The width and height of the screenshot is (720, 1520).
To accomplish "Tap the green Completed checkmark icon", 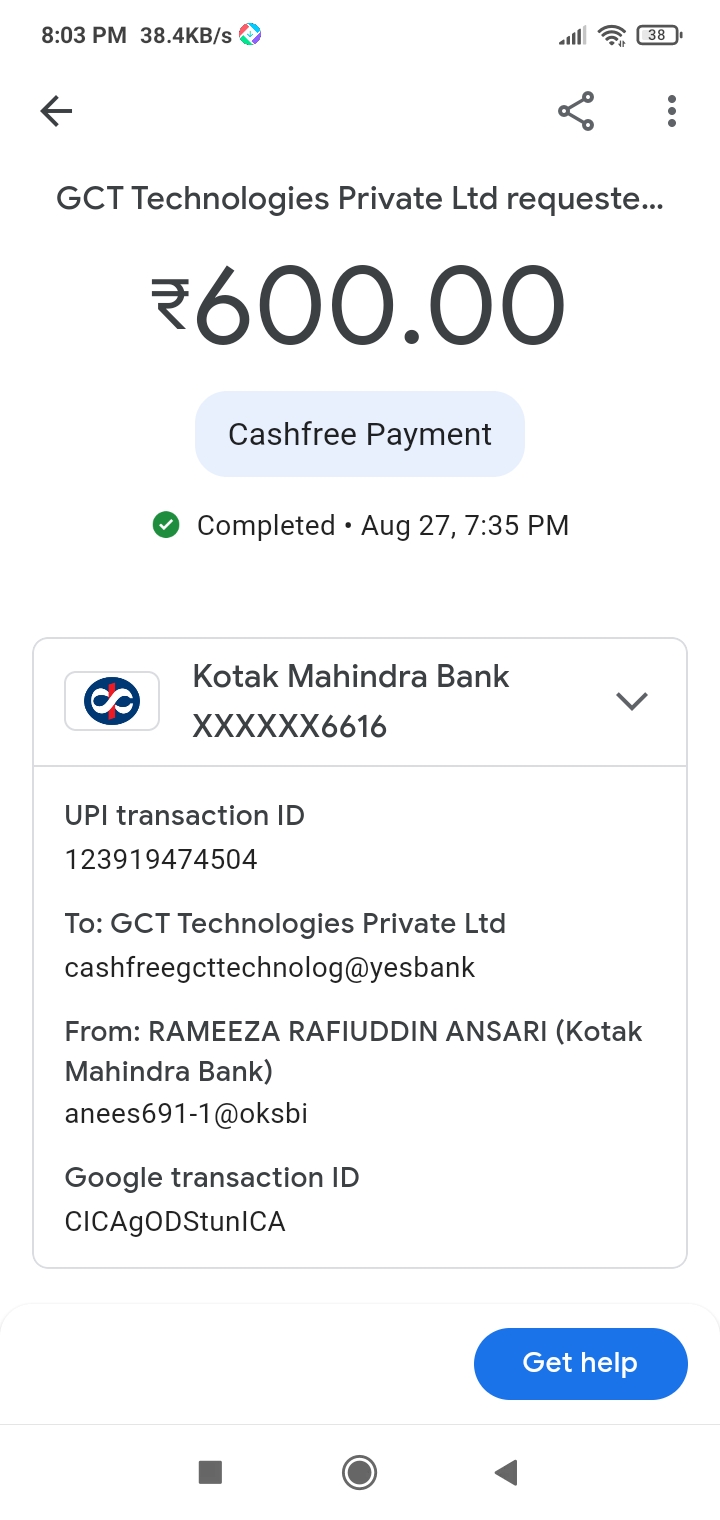I will pyautogui.click(x=166, y=525).
